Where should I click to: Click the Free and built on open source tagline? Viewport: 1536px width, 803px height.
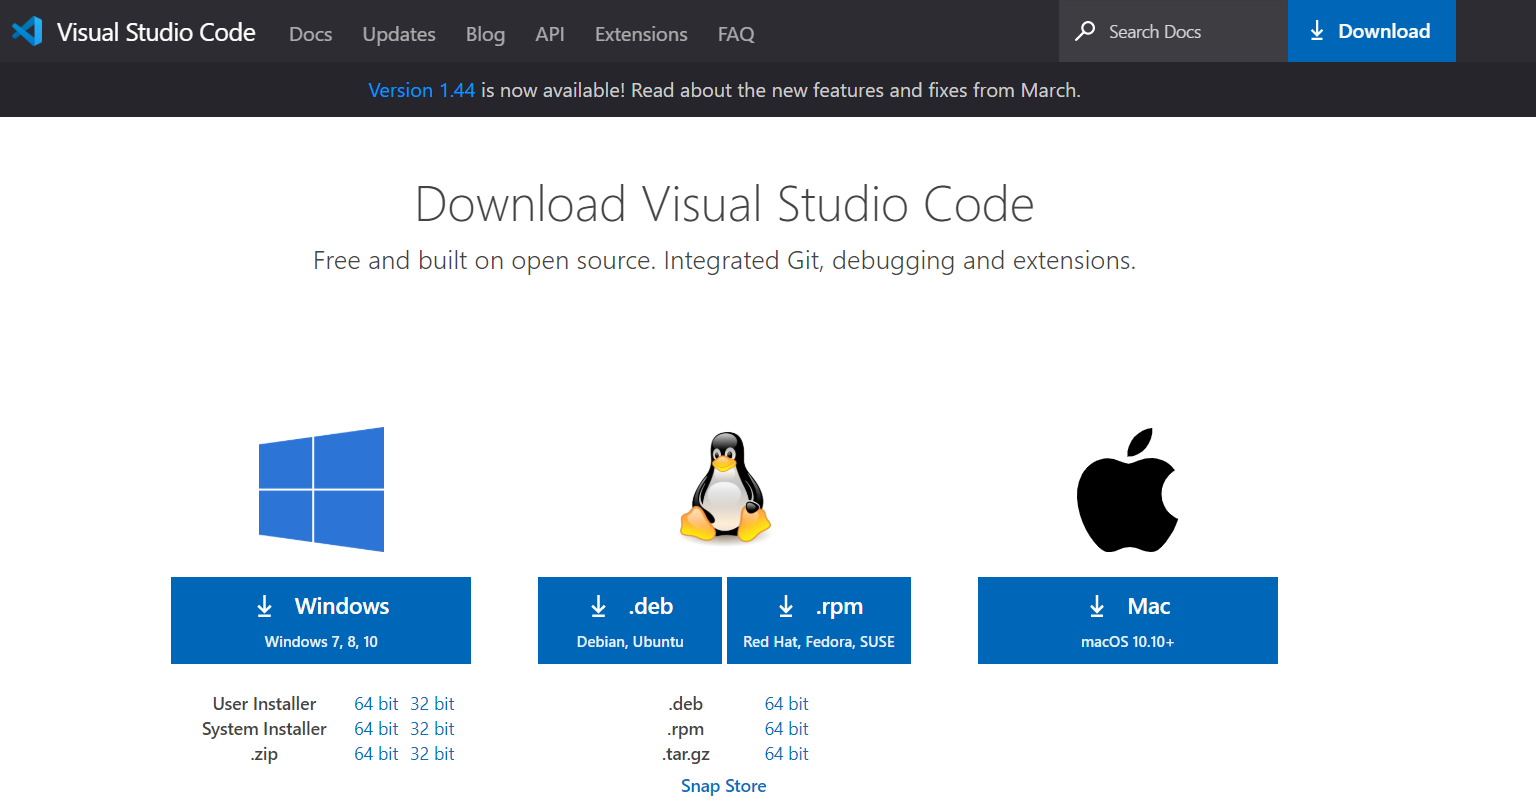724,261
